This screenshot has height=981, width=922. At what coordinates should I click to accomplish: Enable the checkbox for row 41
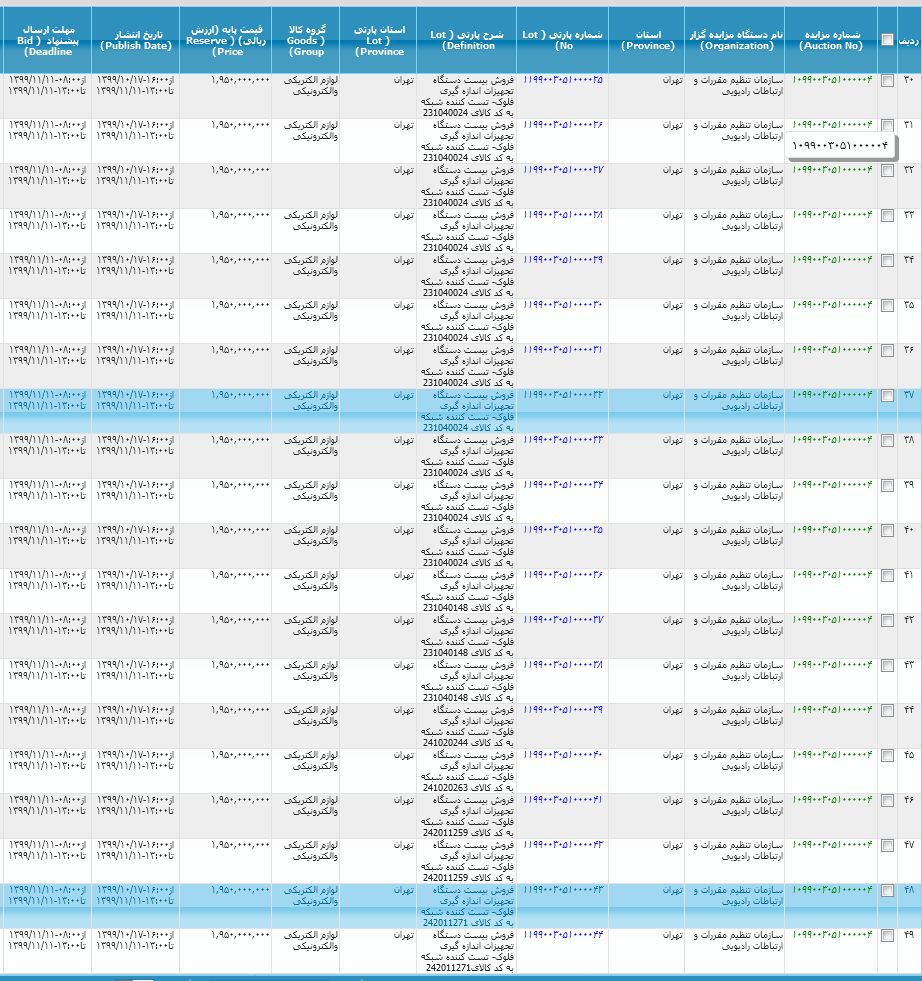(x=888, y=575)
